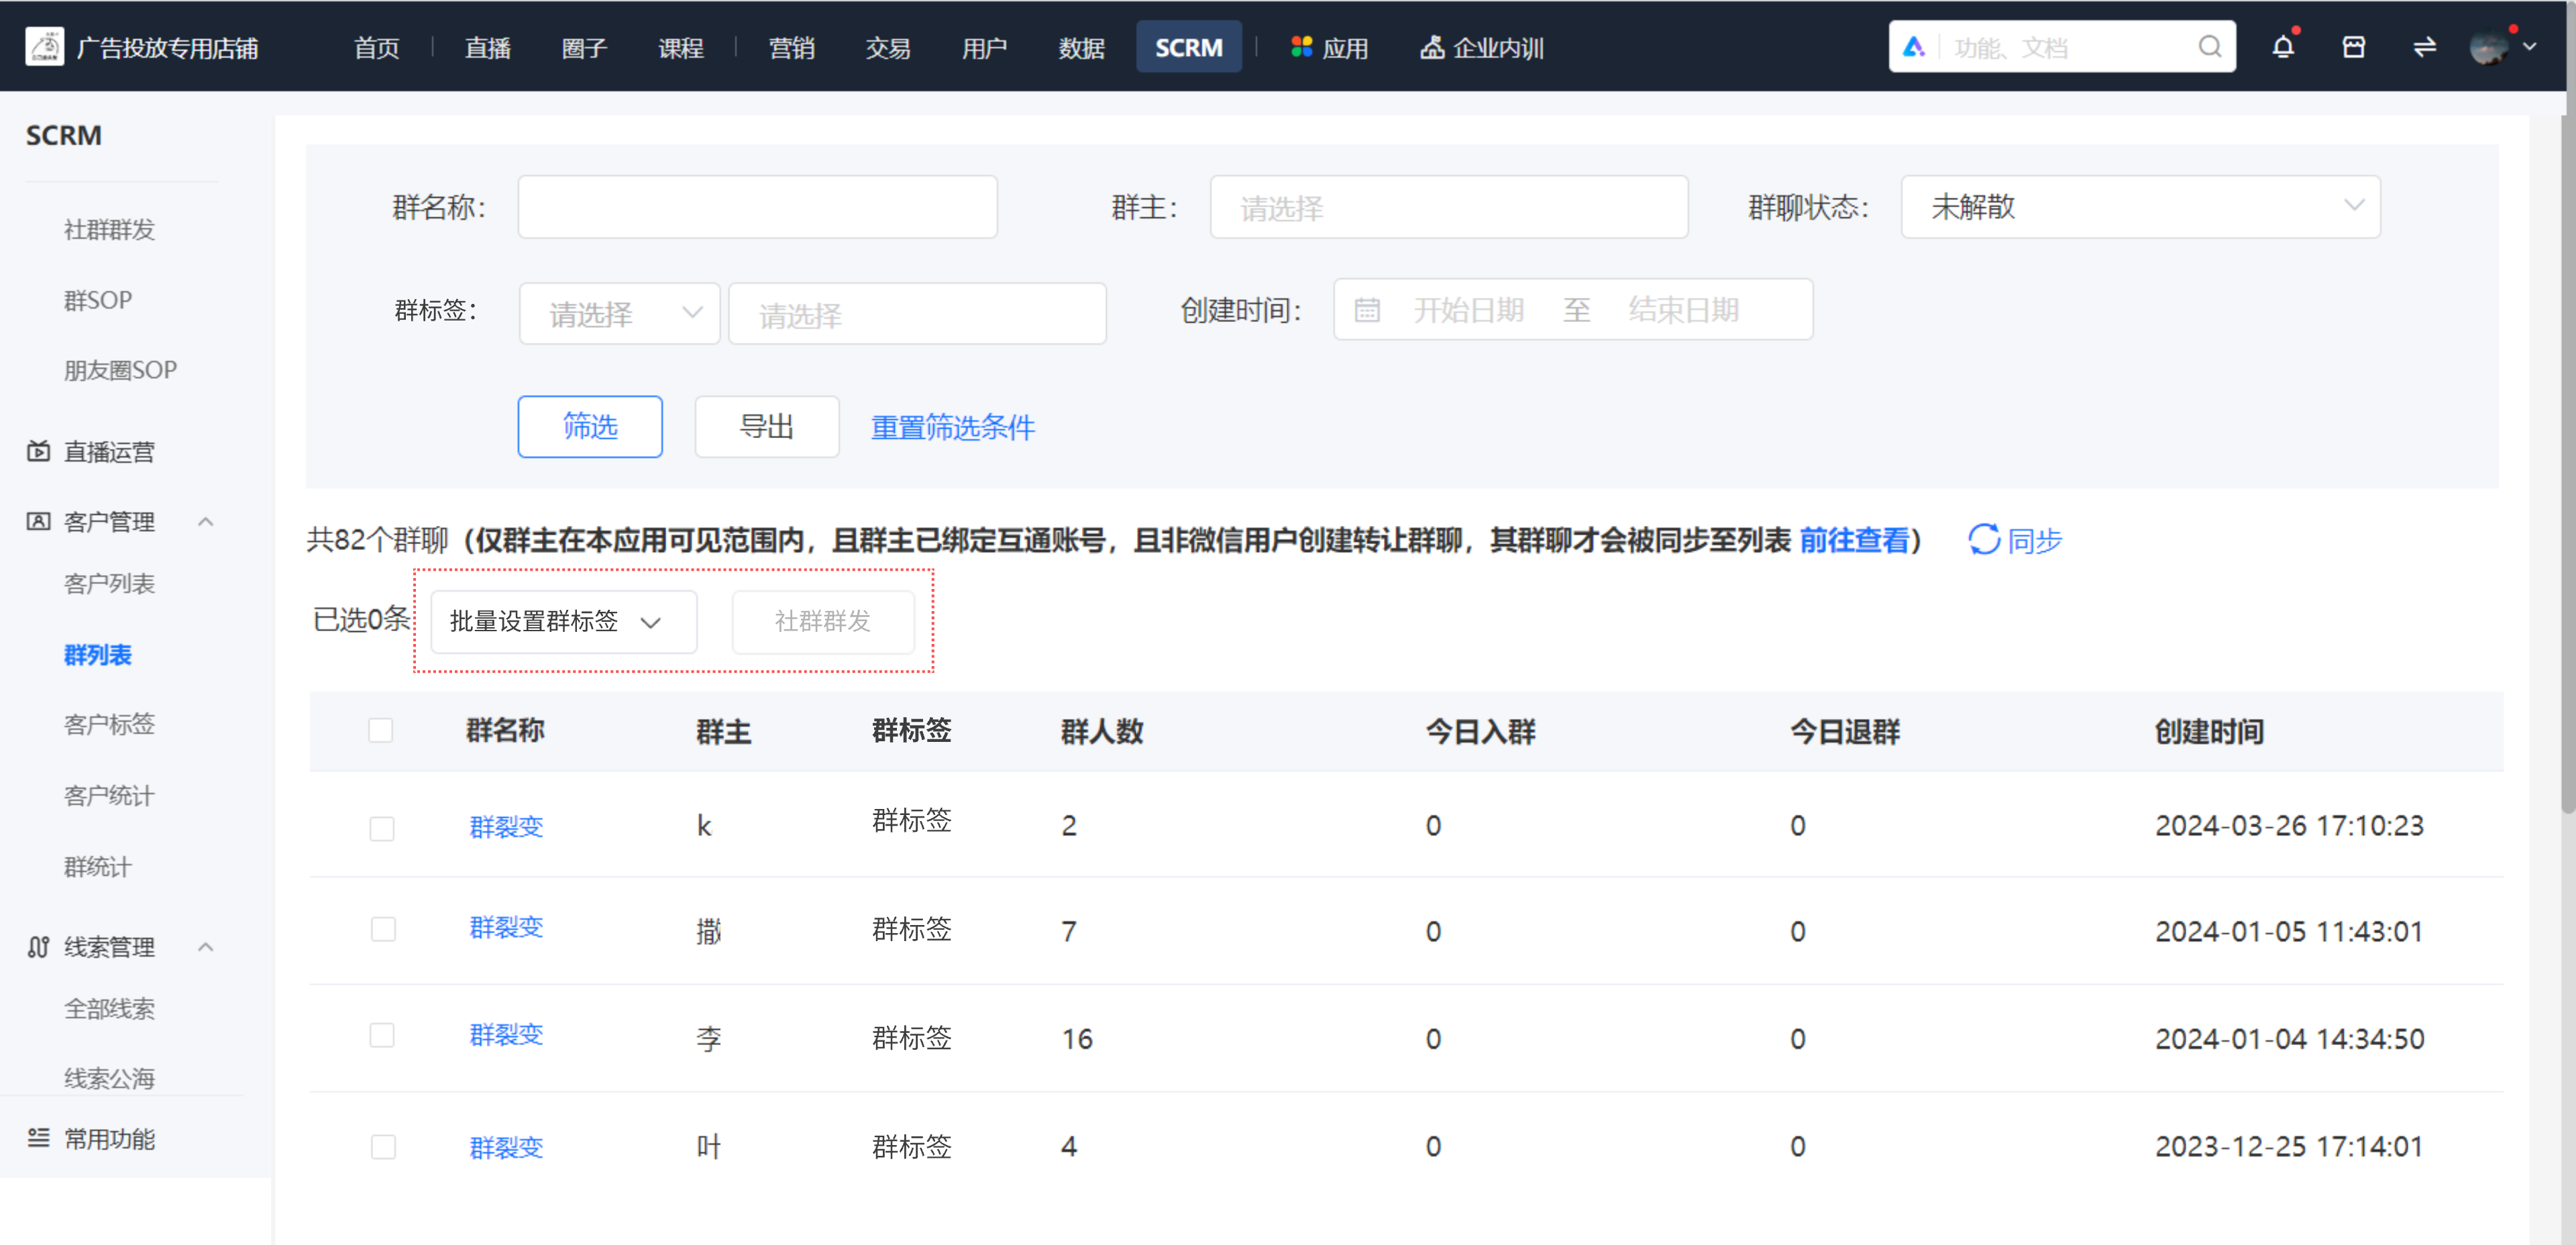The height and width of the screenshot is (1245, 2576).
Task: Open 群SOP in sidebar
Action: [x=98, y=300]
